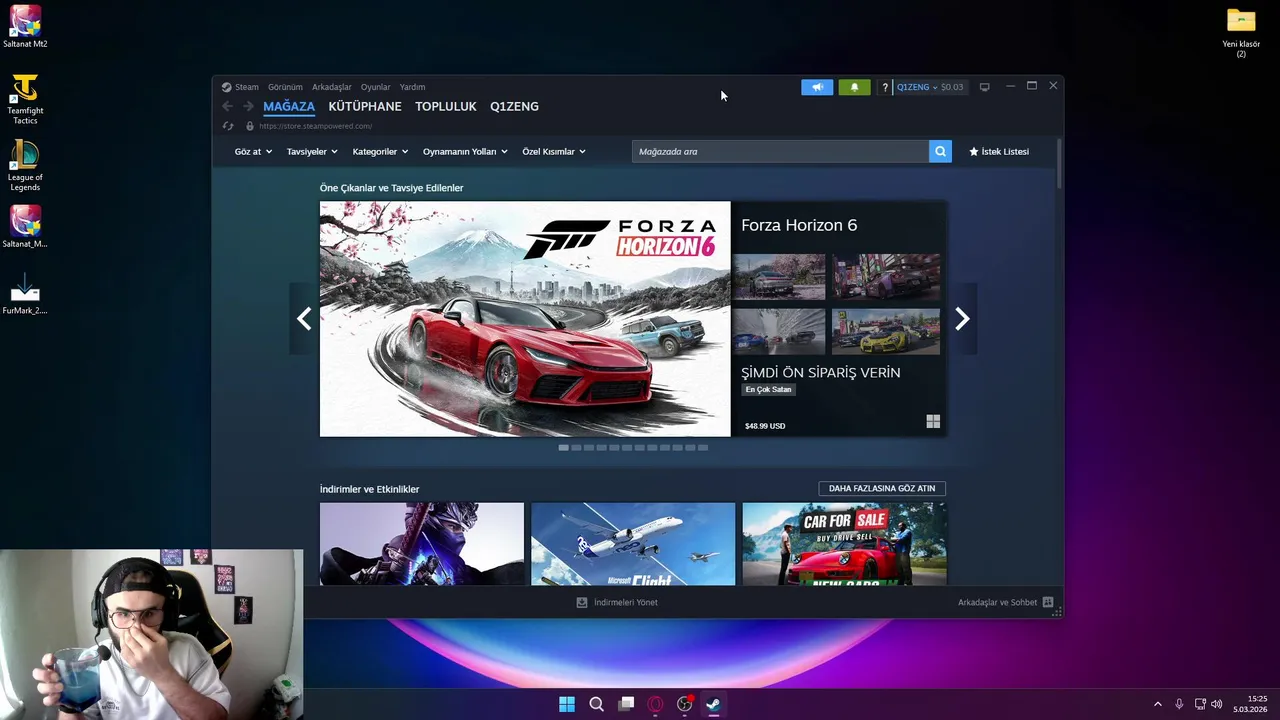Open the Q1ZENG profile tab

click(514, 106)
